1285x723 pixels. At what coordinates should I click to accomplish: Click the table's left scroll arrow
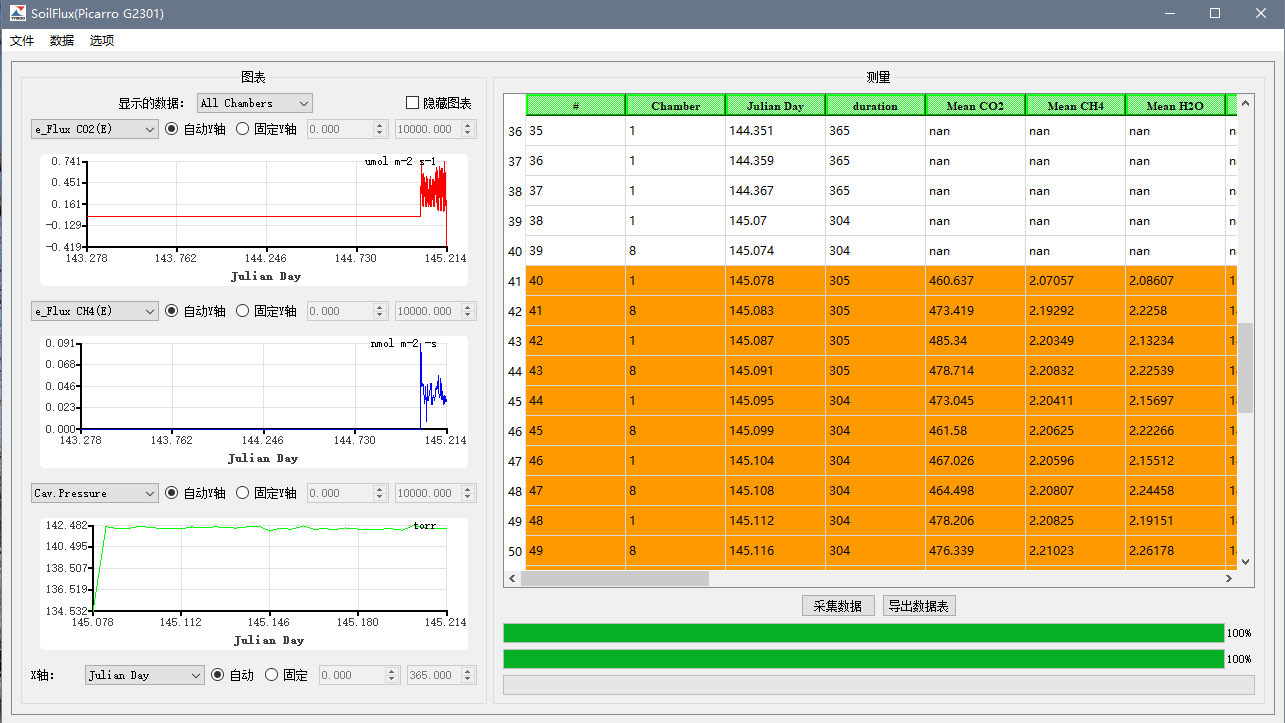(x=512, y=578)
